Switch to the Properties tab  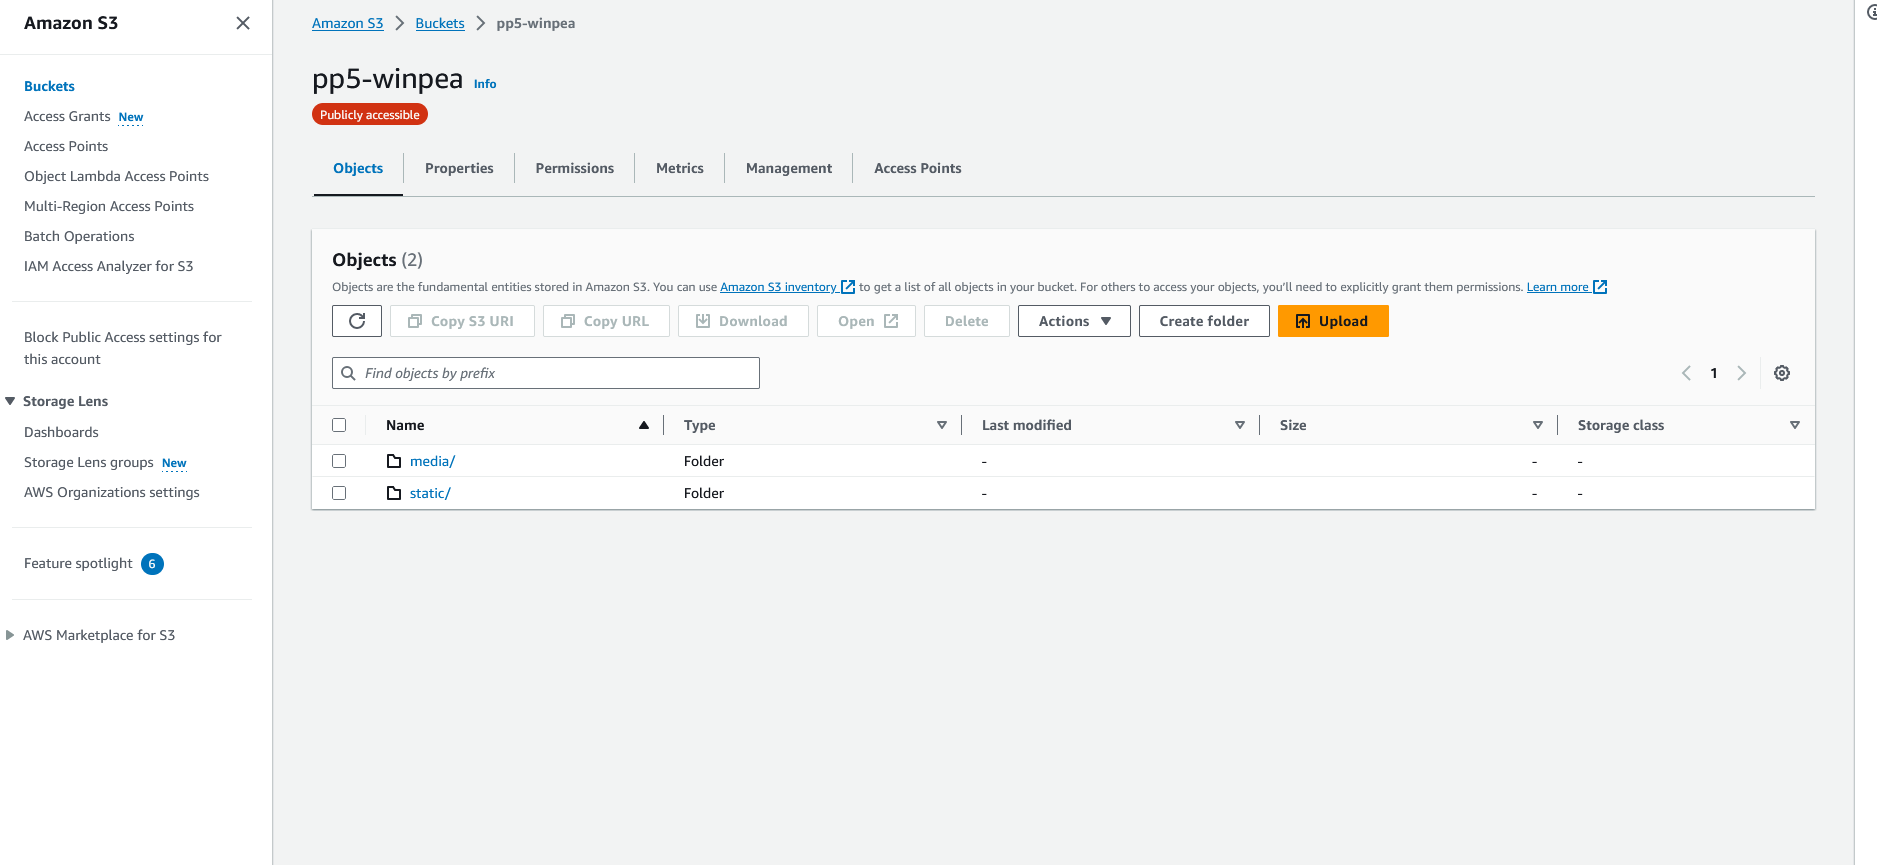(x=459, y=168)
